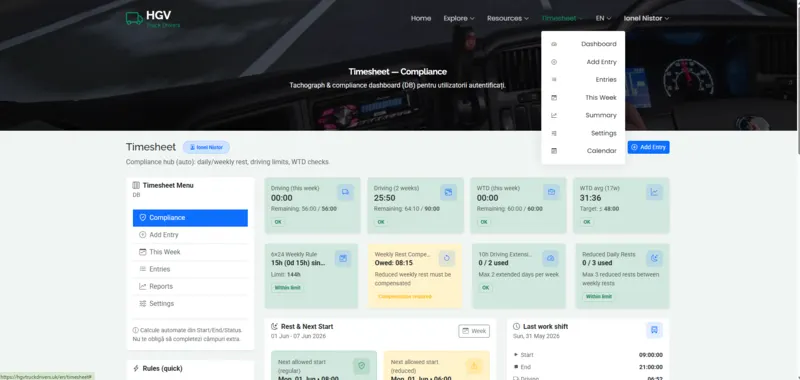Select Entries from Timesheet dropdown

click(583, 80)
